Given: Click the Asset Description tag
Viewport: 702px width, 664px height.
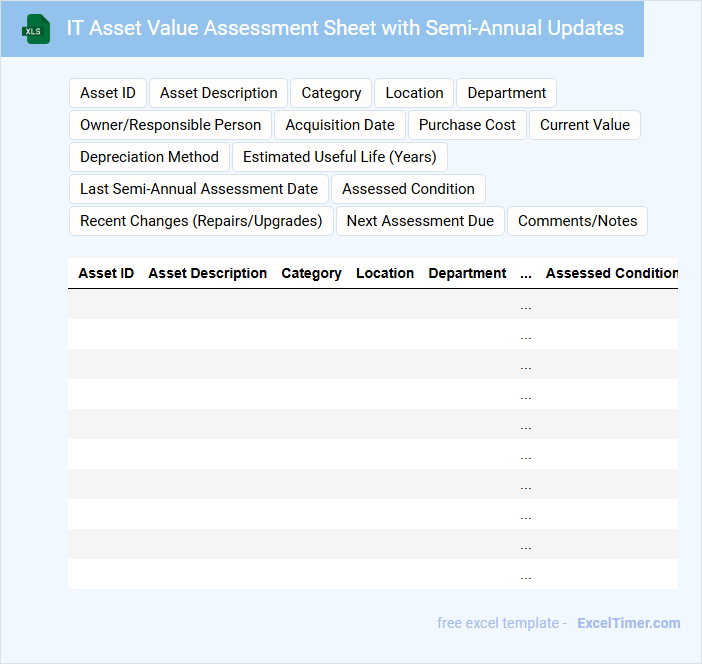Looking at the screenshot, I should (219, 93).
